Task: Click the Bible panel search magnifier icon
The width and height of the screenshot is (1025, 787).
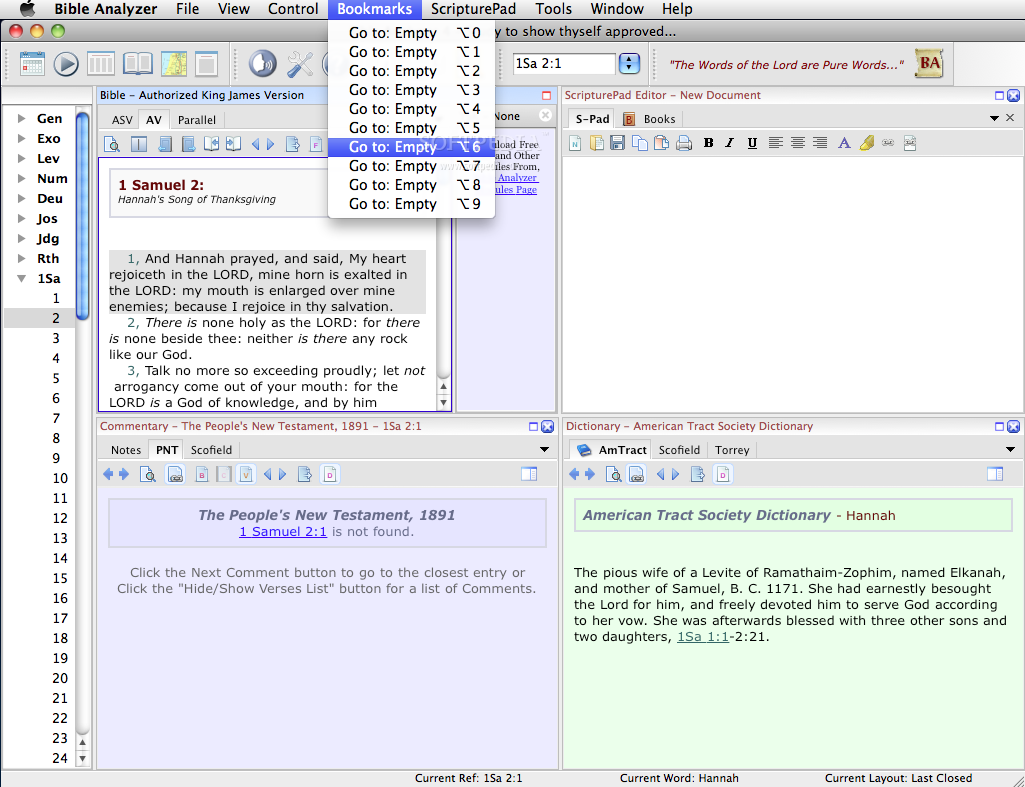Action: [x=112, y=144]
